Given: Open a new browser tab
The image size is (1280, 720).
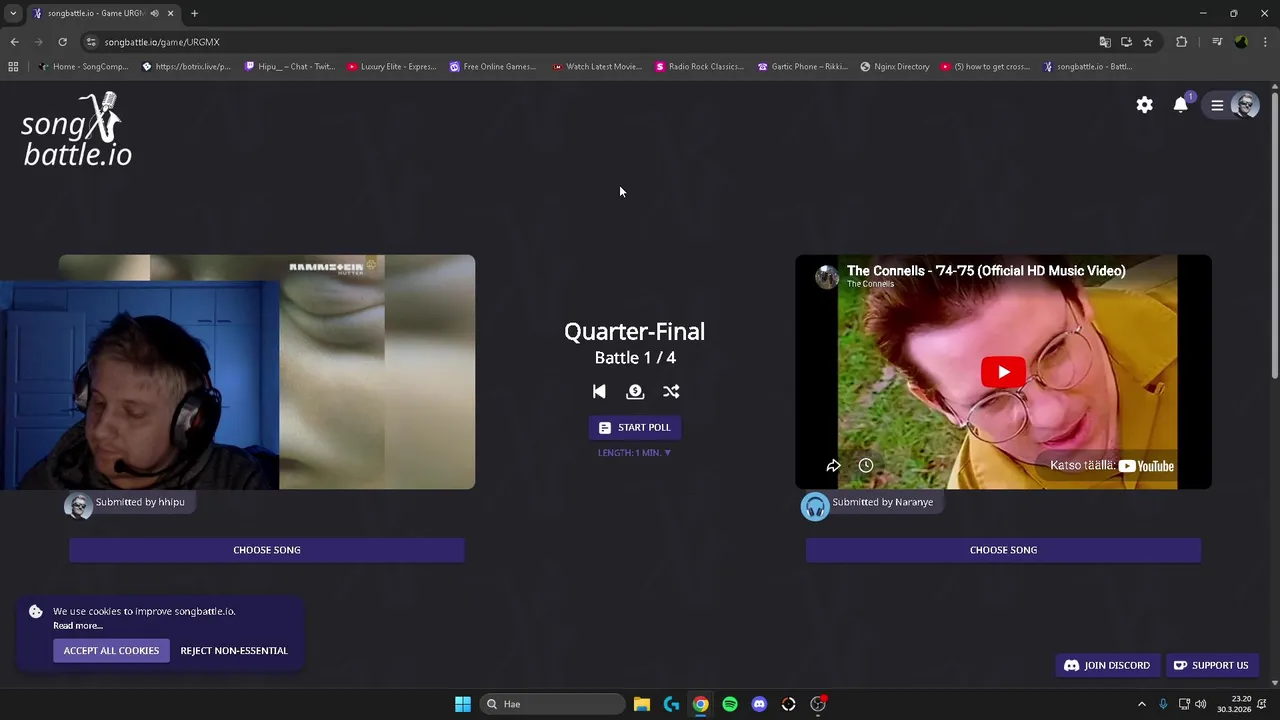Looking at the screenshot, I should (194, 13).
